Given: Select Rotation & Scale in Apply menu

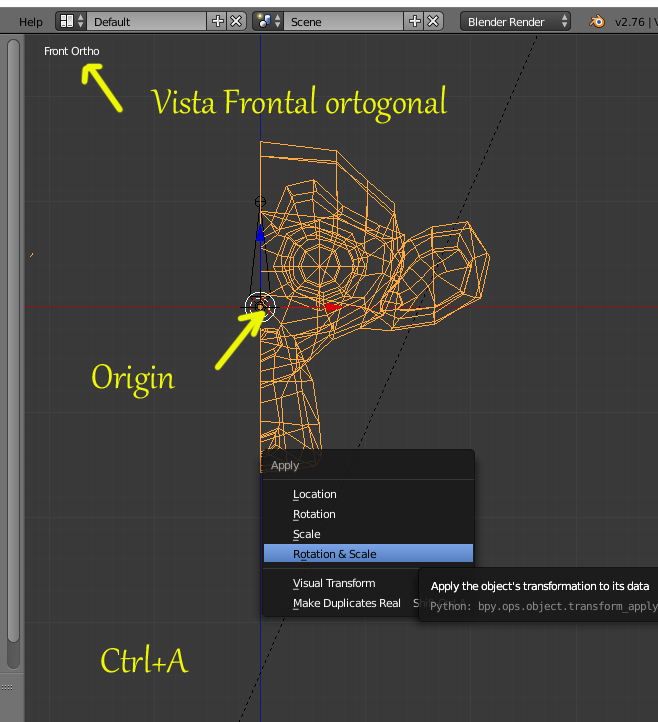Looking at the screenshot, I should tap(368, 553).
